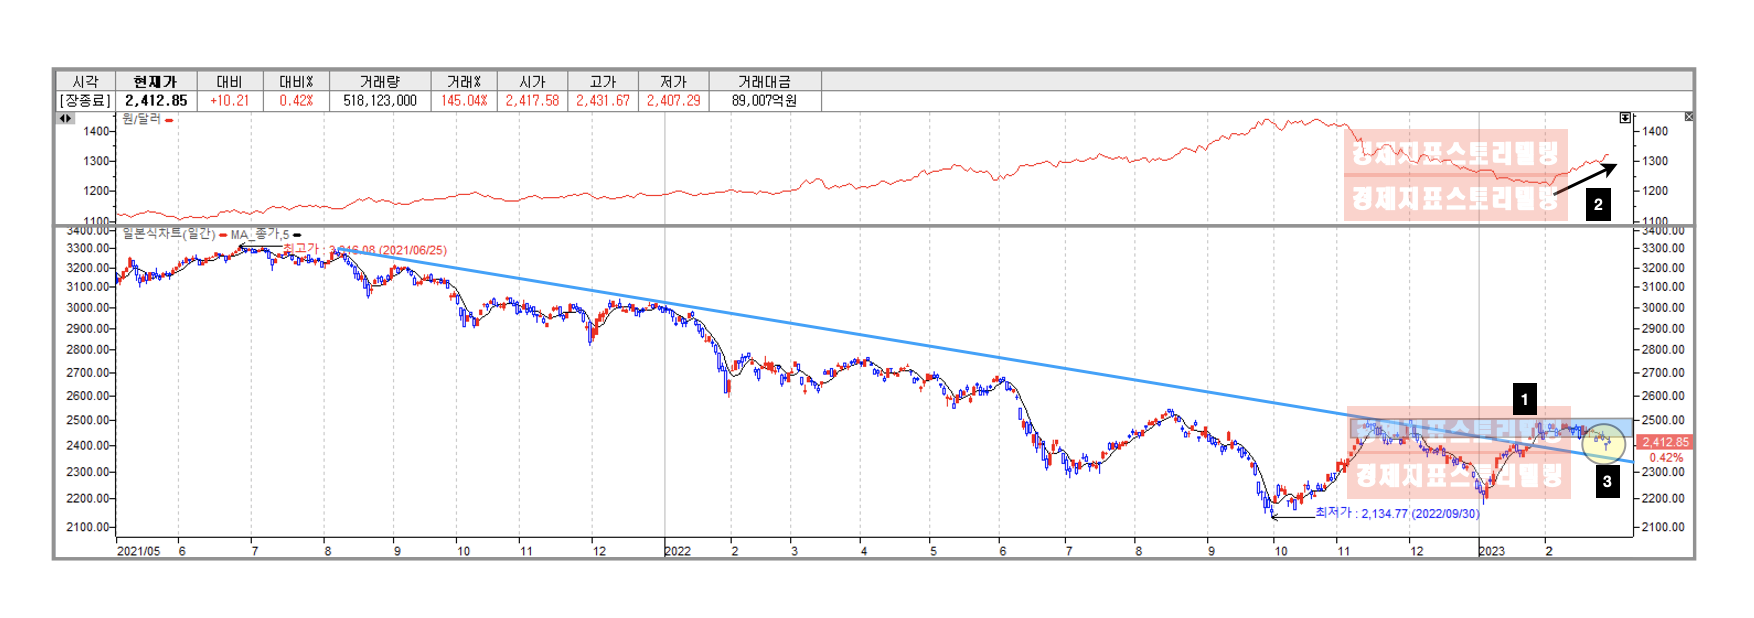
Task: Select the +10.21 change value
Action: [229, 101]
